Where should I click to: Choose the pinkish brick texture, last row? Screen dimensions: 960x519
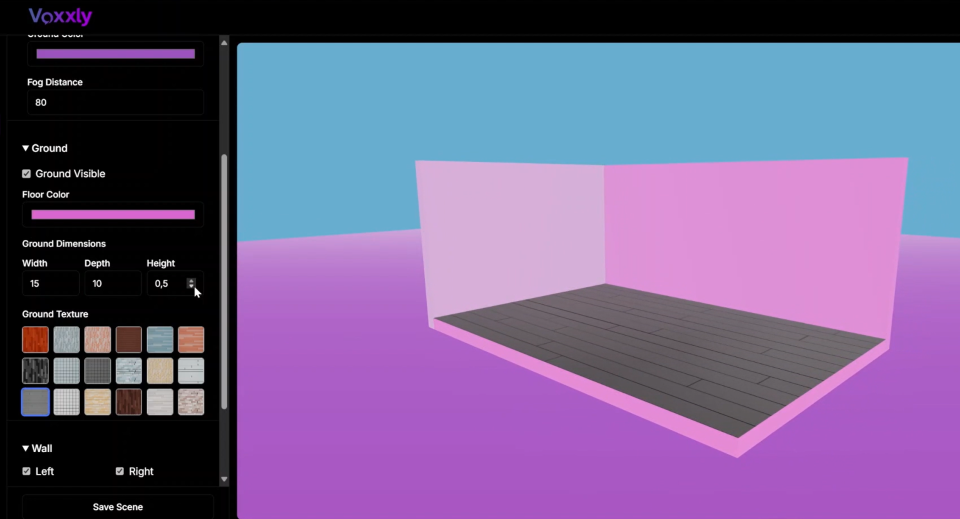[x=191, y=402]
